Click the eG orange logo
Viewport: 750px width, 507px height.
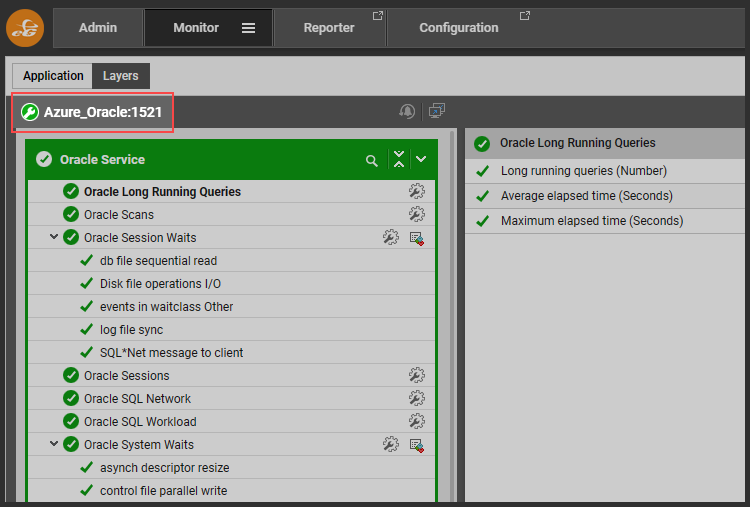tap(25, 28)
